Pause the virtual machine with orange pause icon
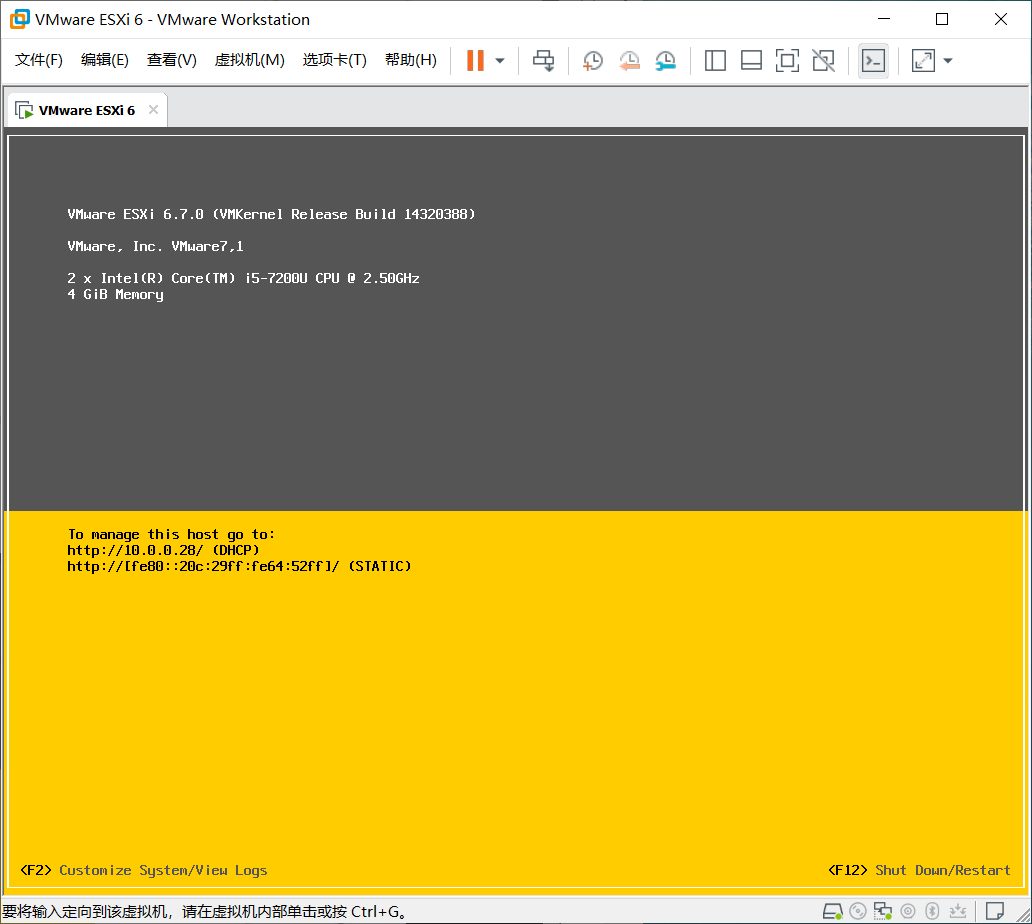This screenshot has height=924, width=1032. point(475,61)
